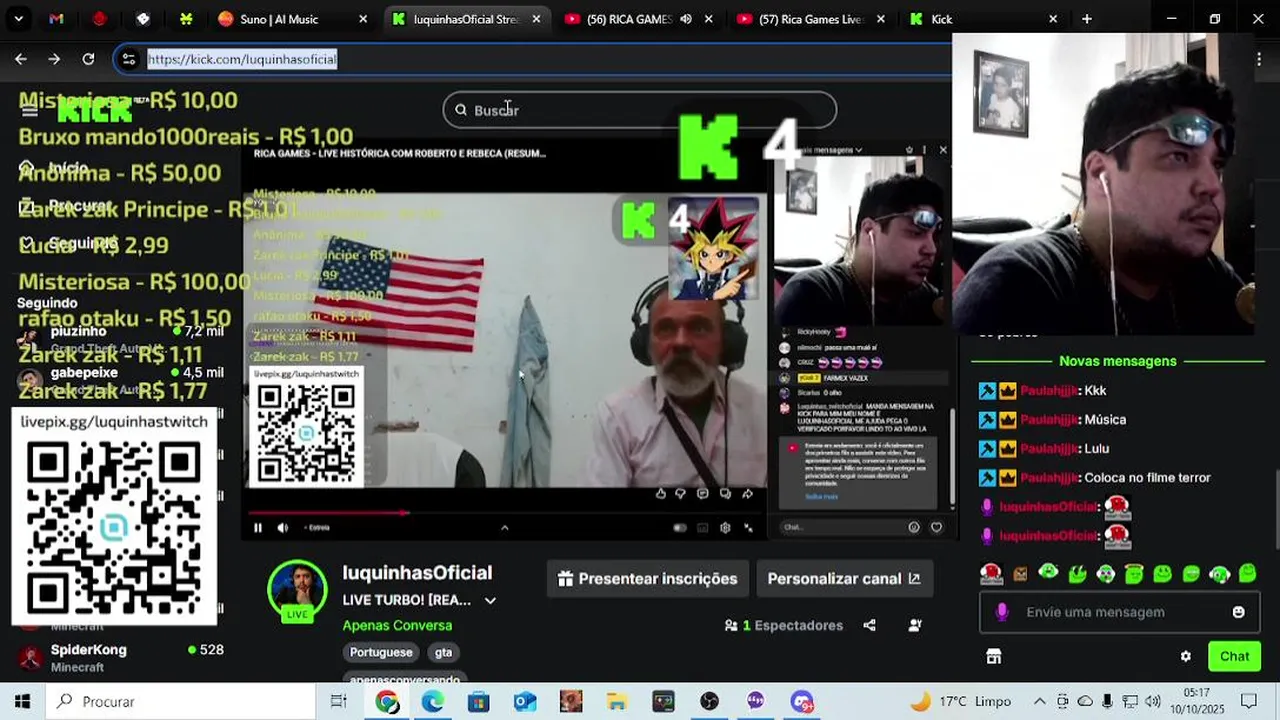Open the taskbar volume icon

tap(1153, 702)
